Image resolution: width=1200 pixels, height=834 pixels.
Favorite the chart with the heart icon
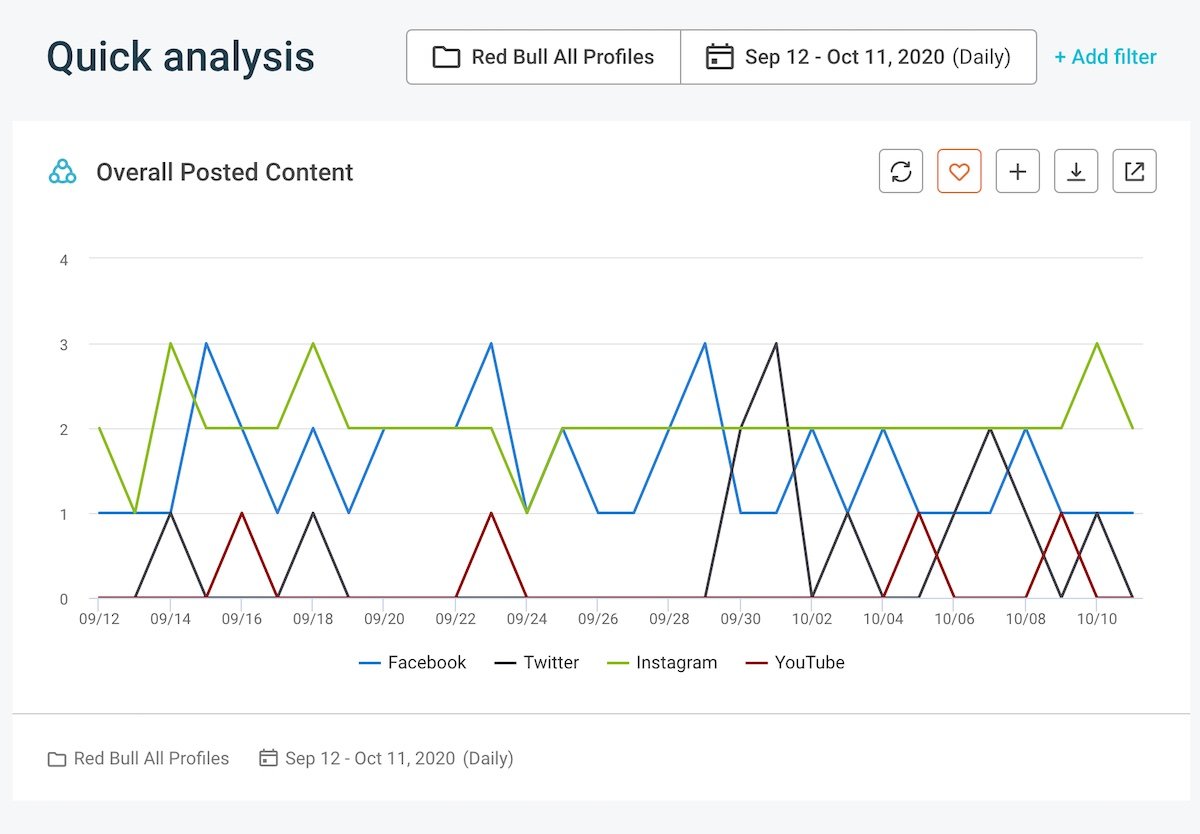coord(959,171)
